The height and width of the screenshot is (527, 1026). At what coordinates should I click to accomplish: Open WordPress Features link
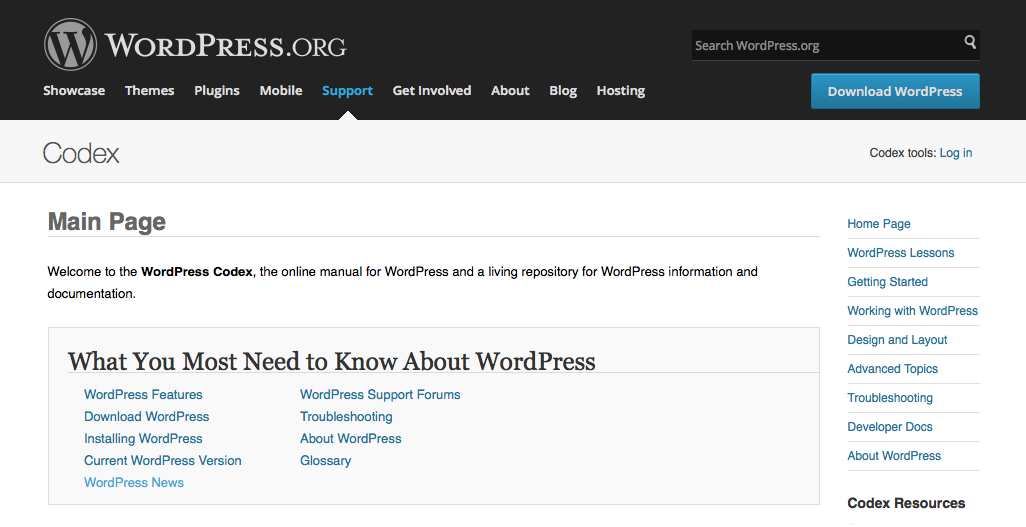click(x=143, y=395)
